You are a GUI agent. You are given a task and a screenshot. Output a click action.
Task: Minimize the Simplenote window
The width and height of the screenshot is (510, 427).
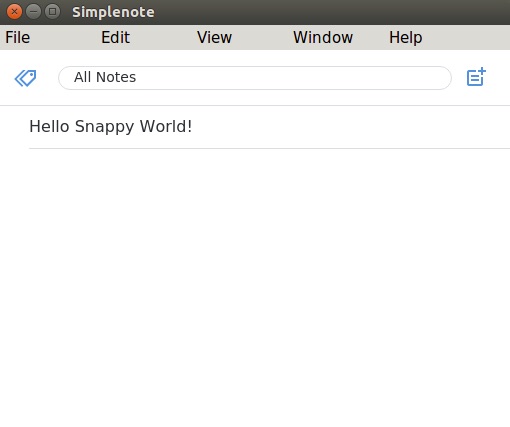tap(33, 12)
